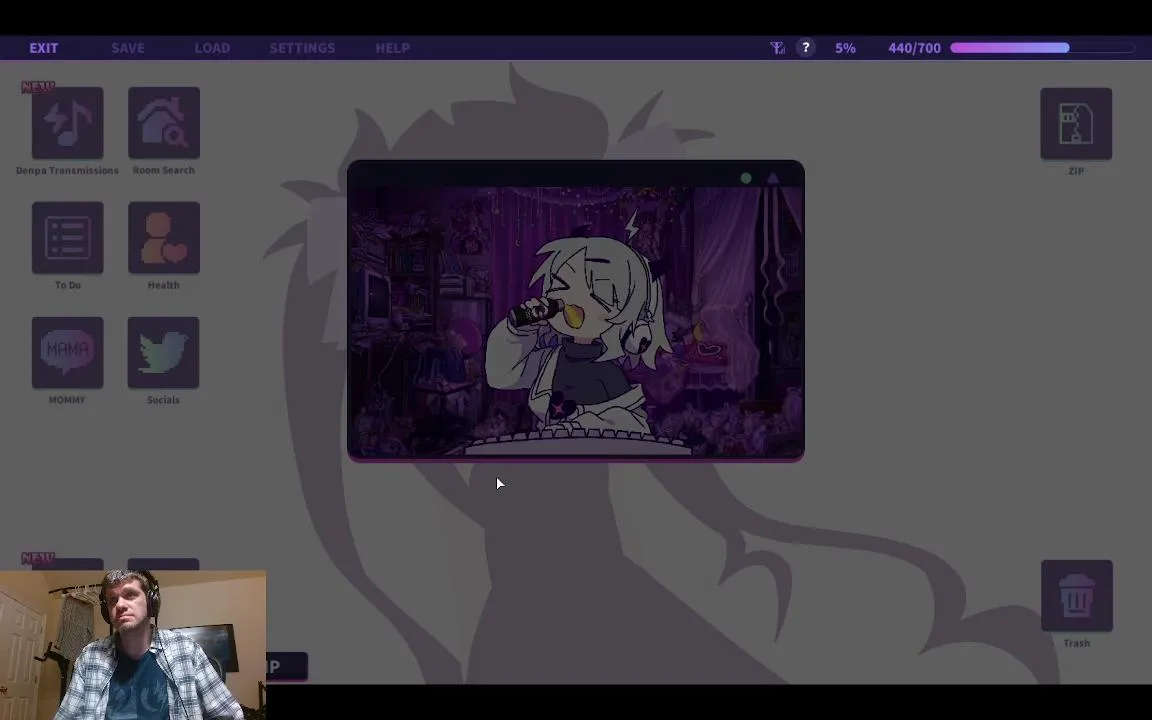Click the signal antenna icon in top bar
The image size is (1152, 720).
coord(777,48)
